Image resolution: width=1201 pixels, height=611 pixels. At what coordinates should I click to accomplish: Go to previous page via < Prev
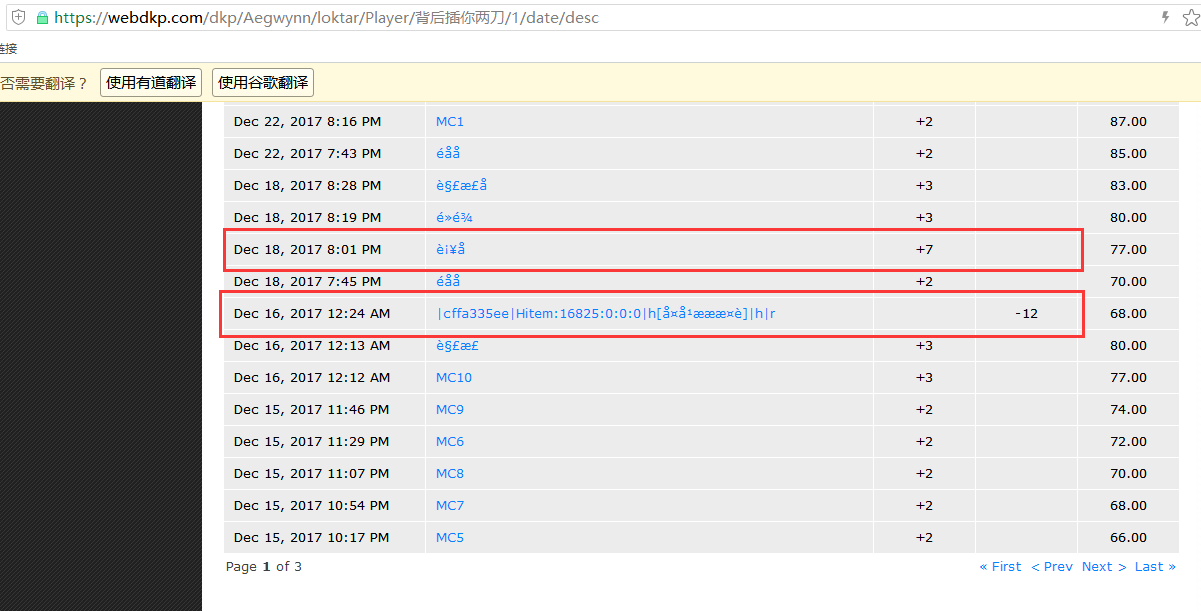1052,567
